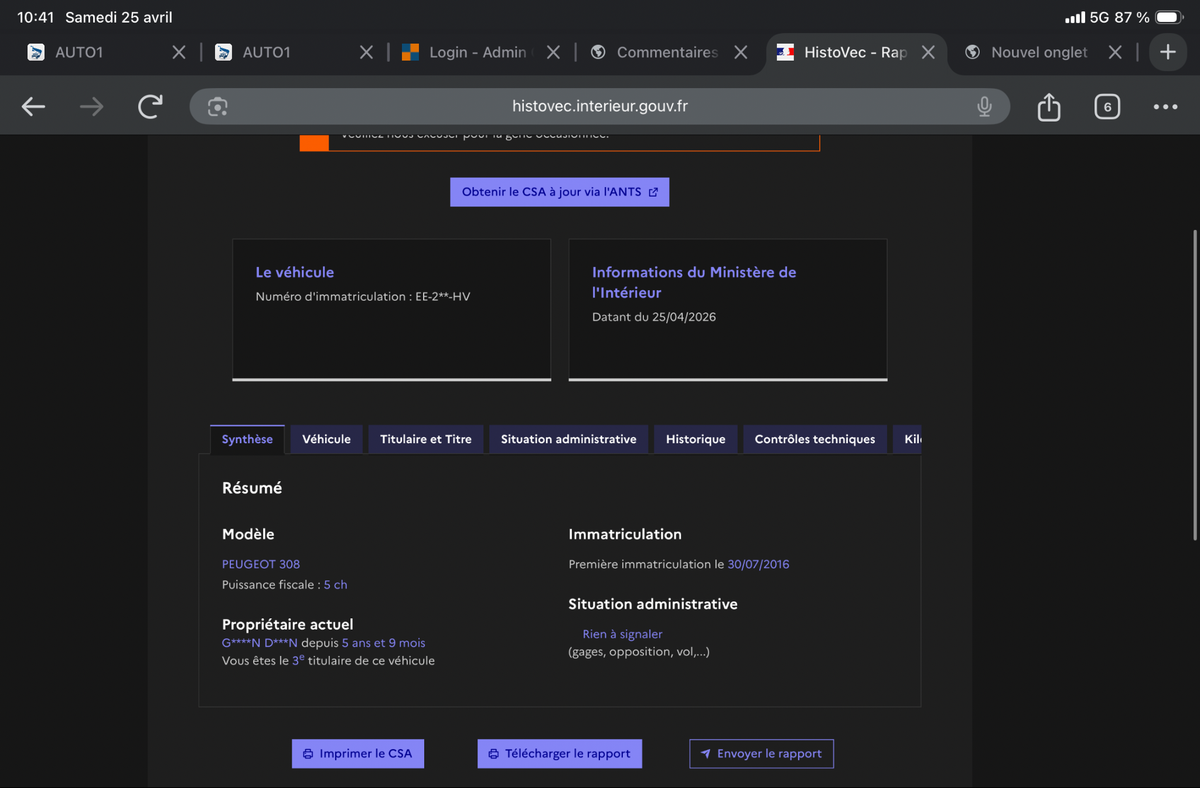The width and height of the screenshot is (1200, 788).
Task: Reload the HistoVec page
Action: coord(150,107)
